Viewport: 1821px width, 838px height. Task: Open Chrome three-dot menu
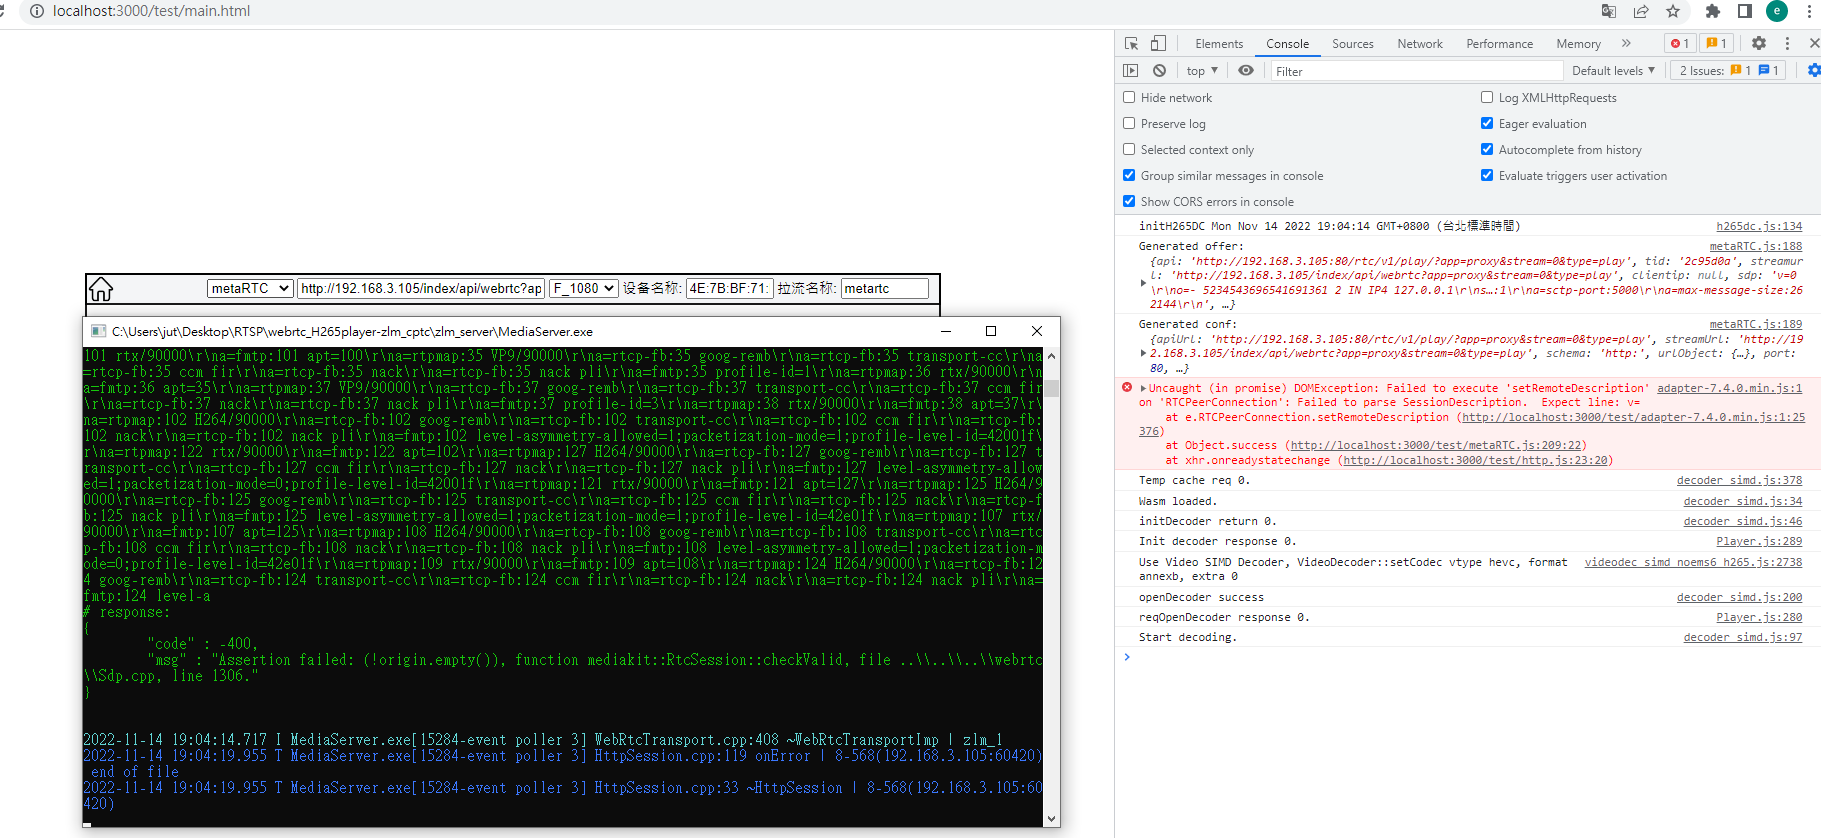coord(1809,11)
